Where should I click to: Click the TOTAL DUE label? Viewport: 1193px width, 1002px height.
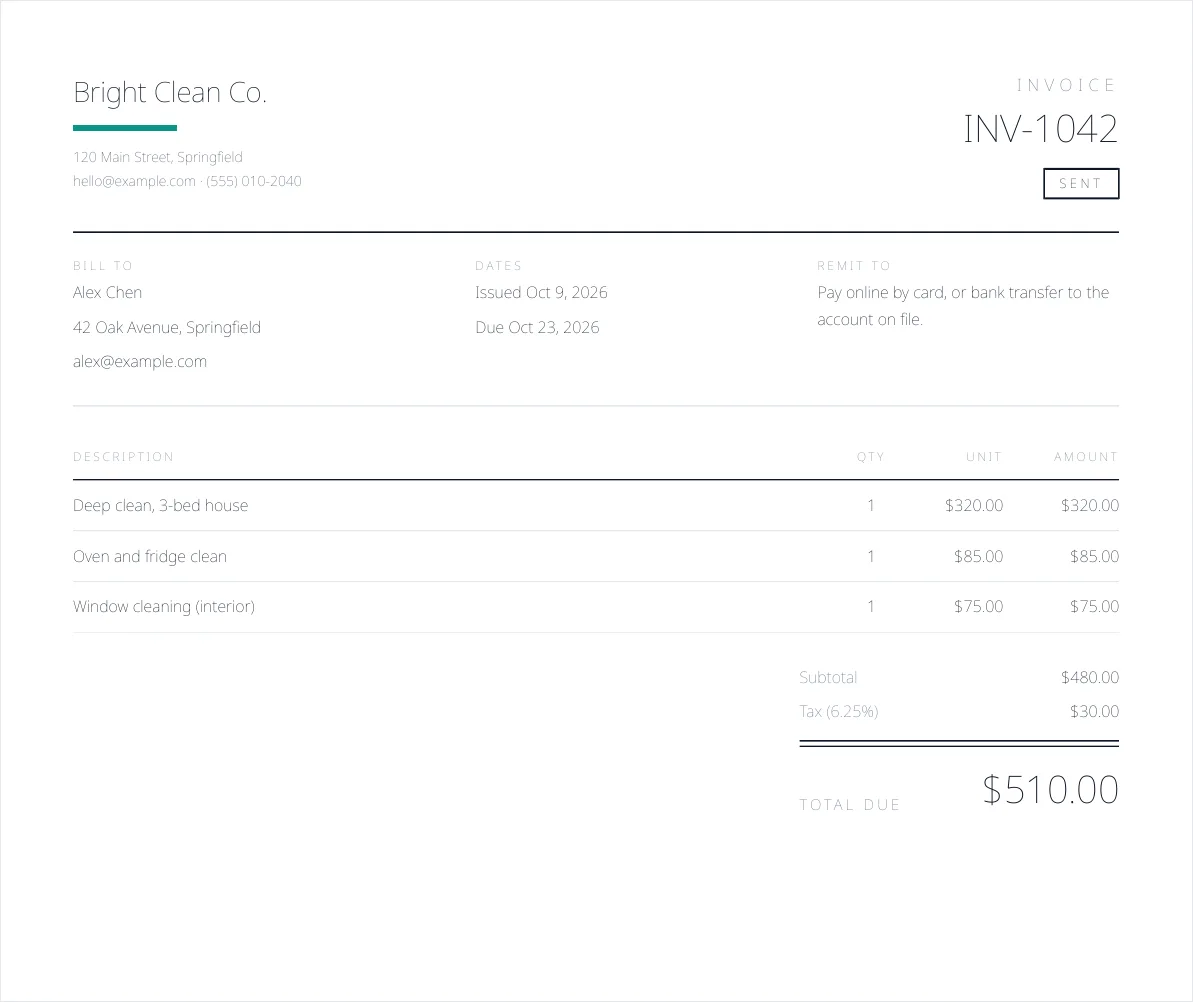850,805
